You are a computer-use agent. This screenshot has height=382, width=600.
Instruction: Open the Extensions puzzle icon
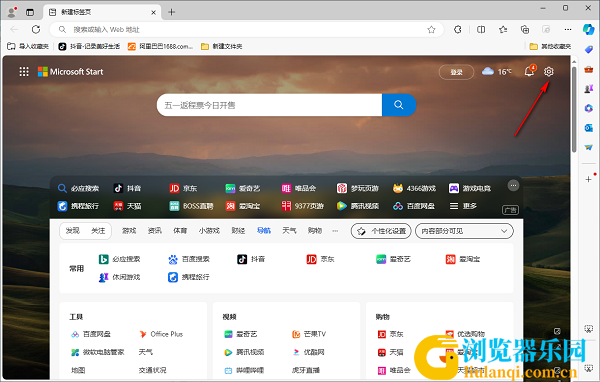[x=458, y=29]
